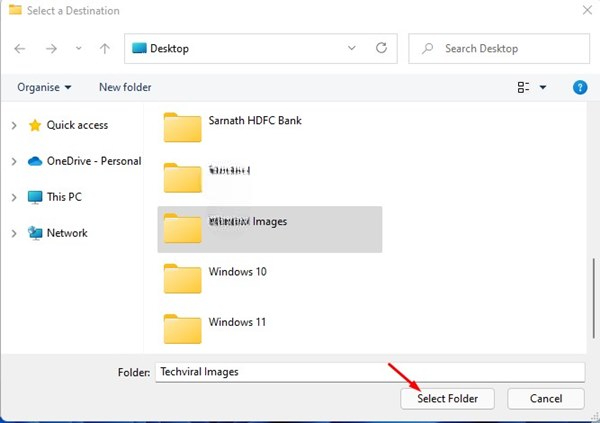The height and width of the screenshot is (423, 600).
Task: Go forward with the right arrow
Action: [51, 49]
